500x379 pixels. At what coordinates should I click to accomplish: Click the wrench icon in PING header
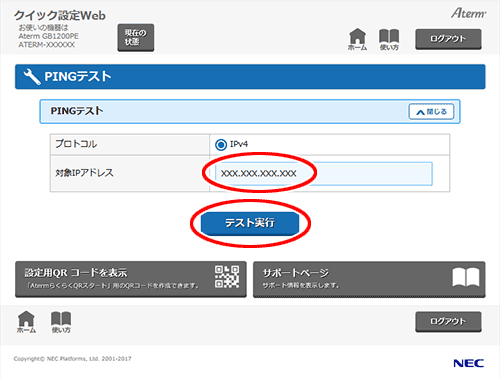[32, 77]
